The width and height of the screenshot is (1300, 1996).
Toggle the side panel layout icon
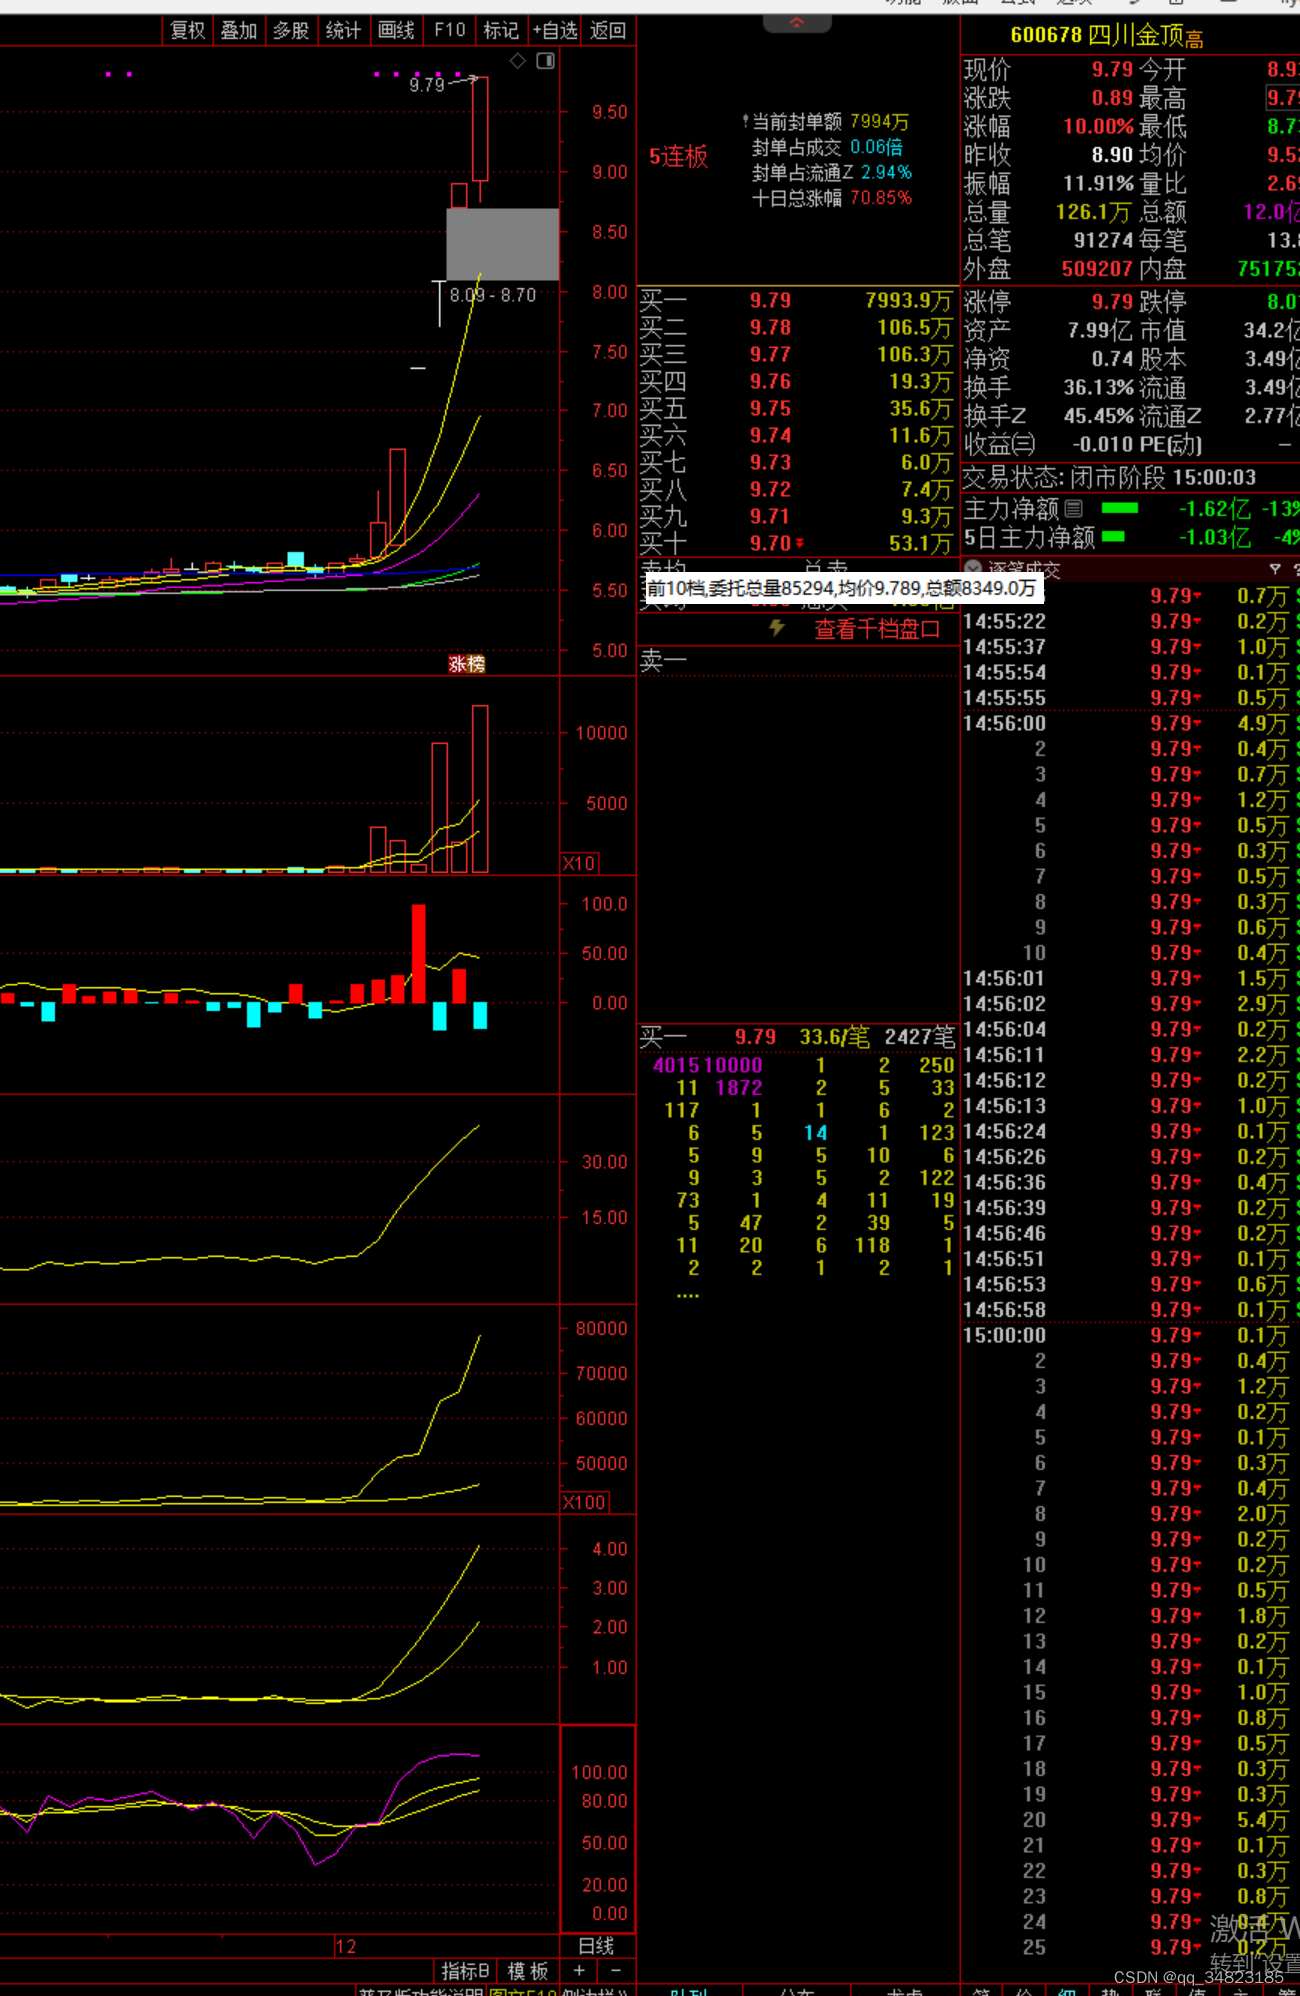(545, 61)
